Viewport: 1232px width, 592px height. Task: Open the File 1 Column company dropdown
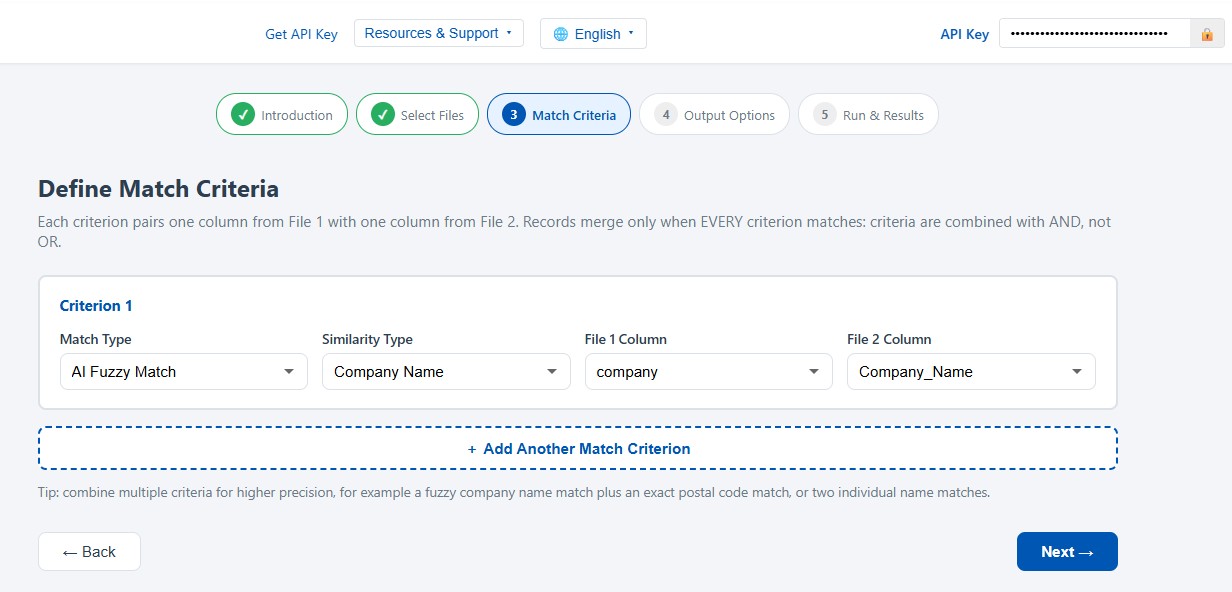(709, 372)
